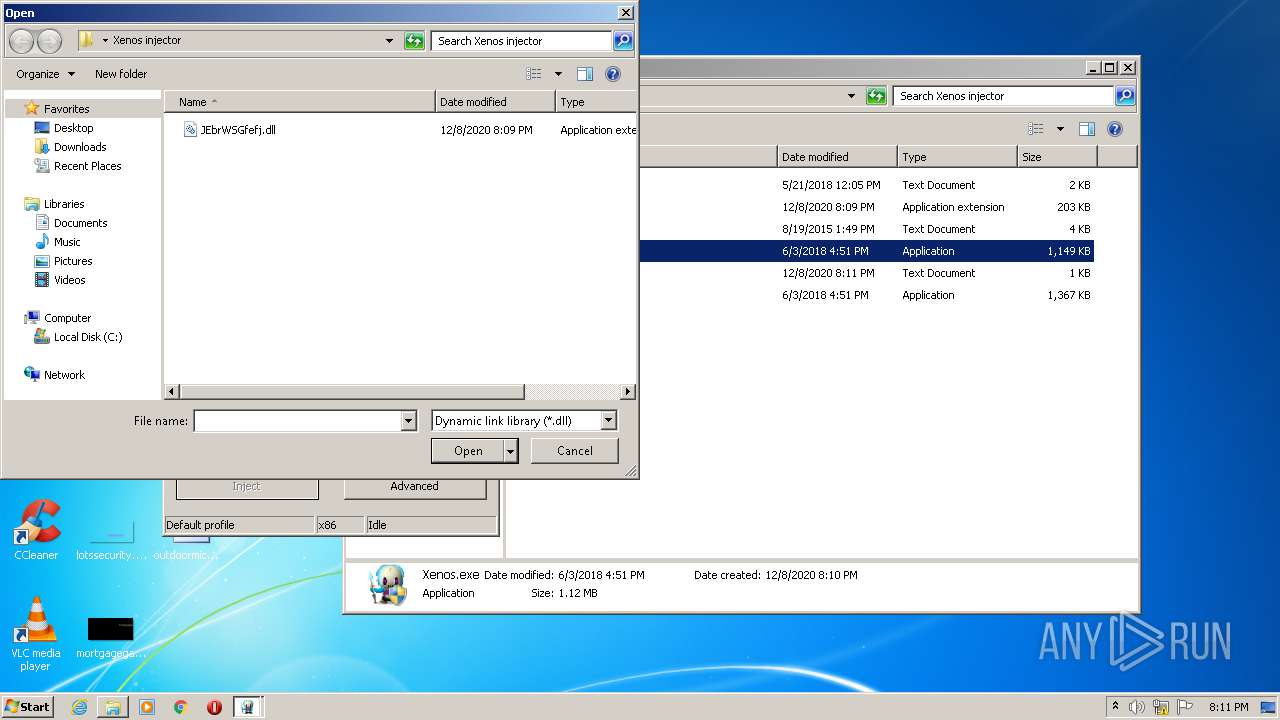1280x720 pixels.
Task: Expand Open button split arrow
Action: click(x=511, y=451)
